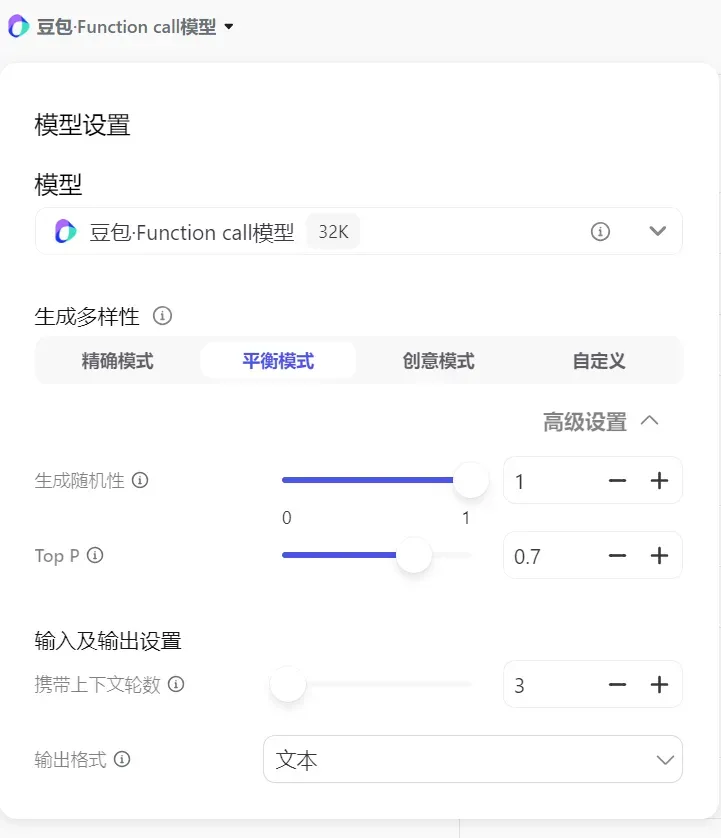Image resolution: width=721 pixels, height=838 pixels.
Task: Decrease 生成随机性 with minus button
Action: (x=617, y=480)
